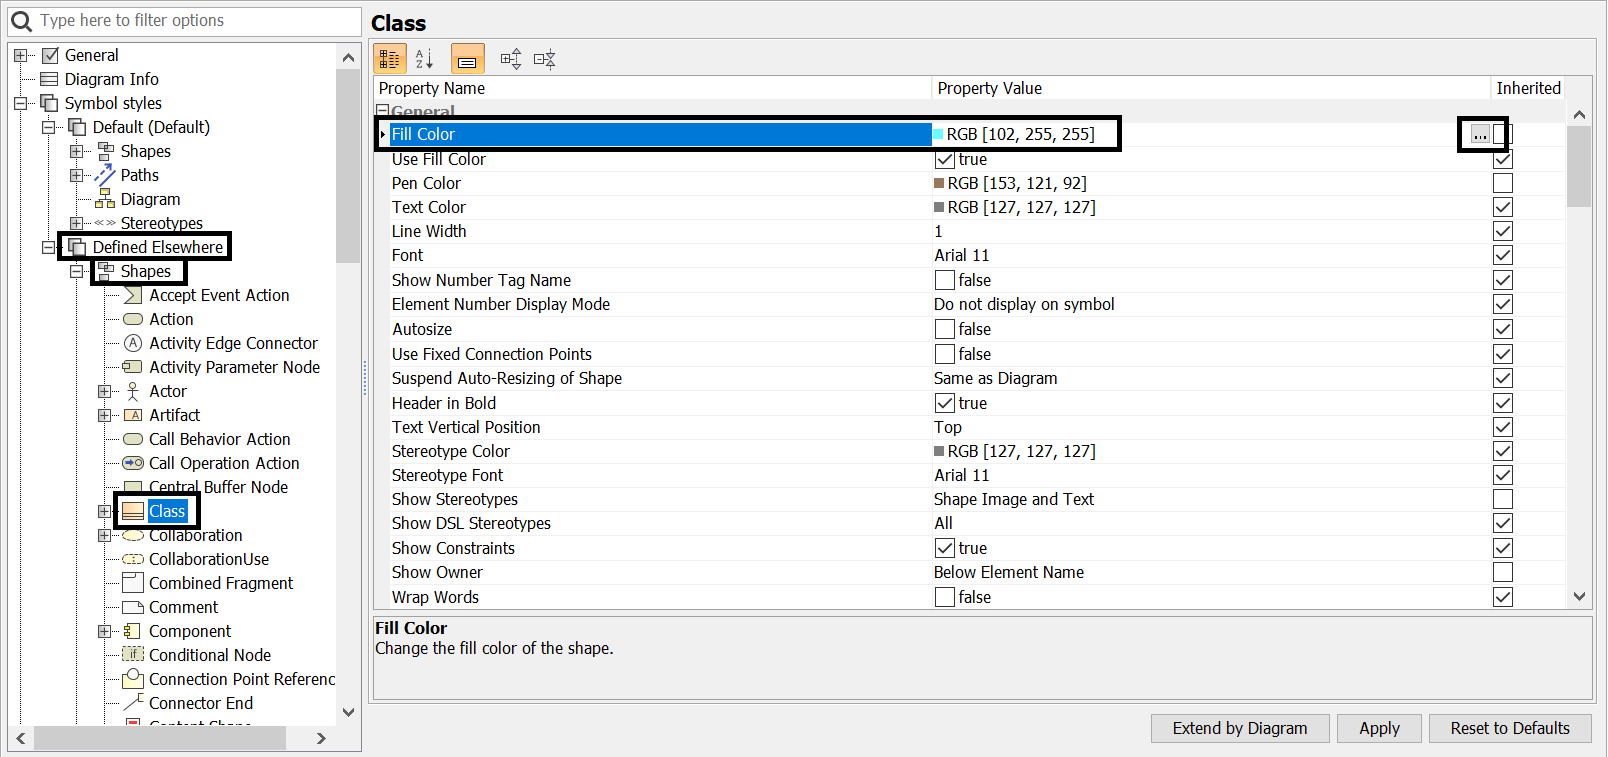
Task: Click the collapse all properties icon
Action: point(544,59)
